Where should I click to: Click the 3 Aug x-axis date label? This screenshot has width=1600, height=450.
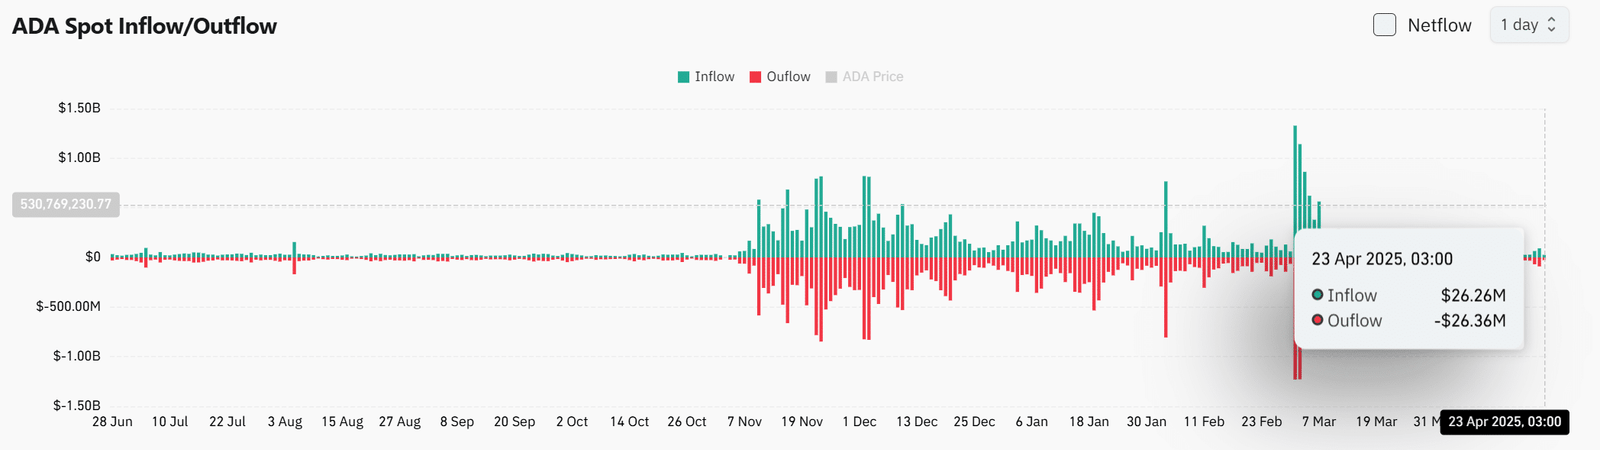(x=285, y=422)
